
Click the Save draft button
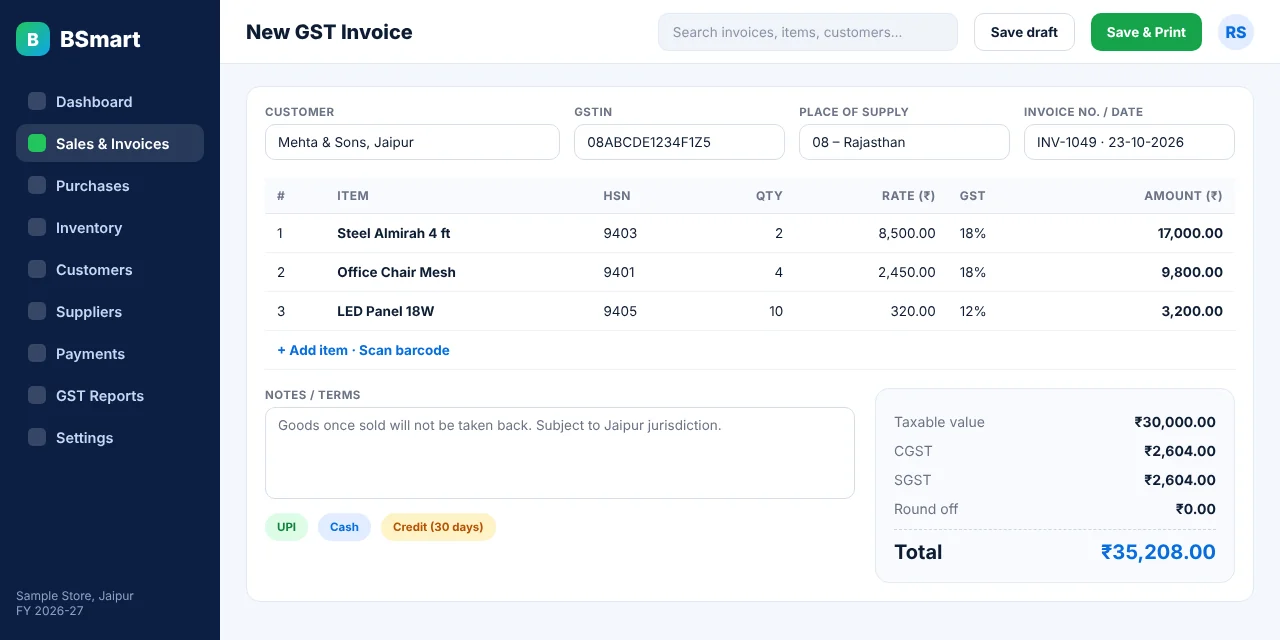tap(1024, 32)
